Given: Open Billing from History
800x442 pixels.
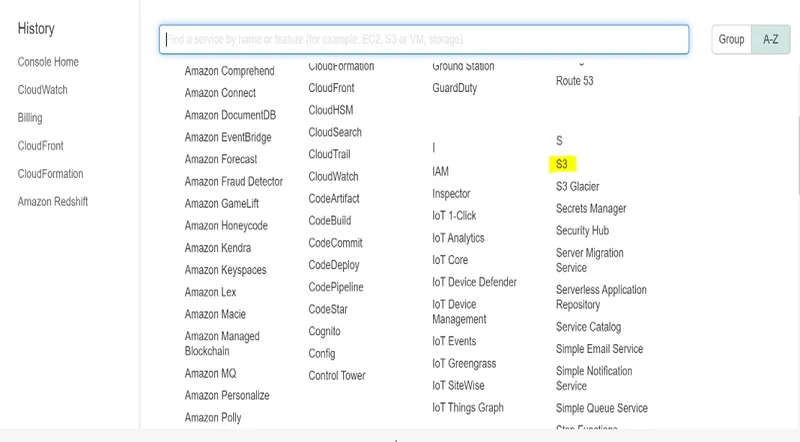Looking at the screenshot, I should point(30,118).
